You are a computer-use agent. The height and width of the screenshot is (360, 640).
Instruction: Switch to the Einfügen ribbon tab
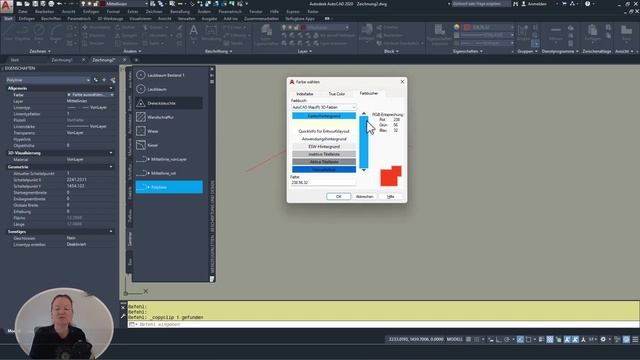coord(27,19)
